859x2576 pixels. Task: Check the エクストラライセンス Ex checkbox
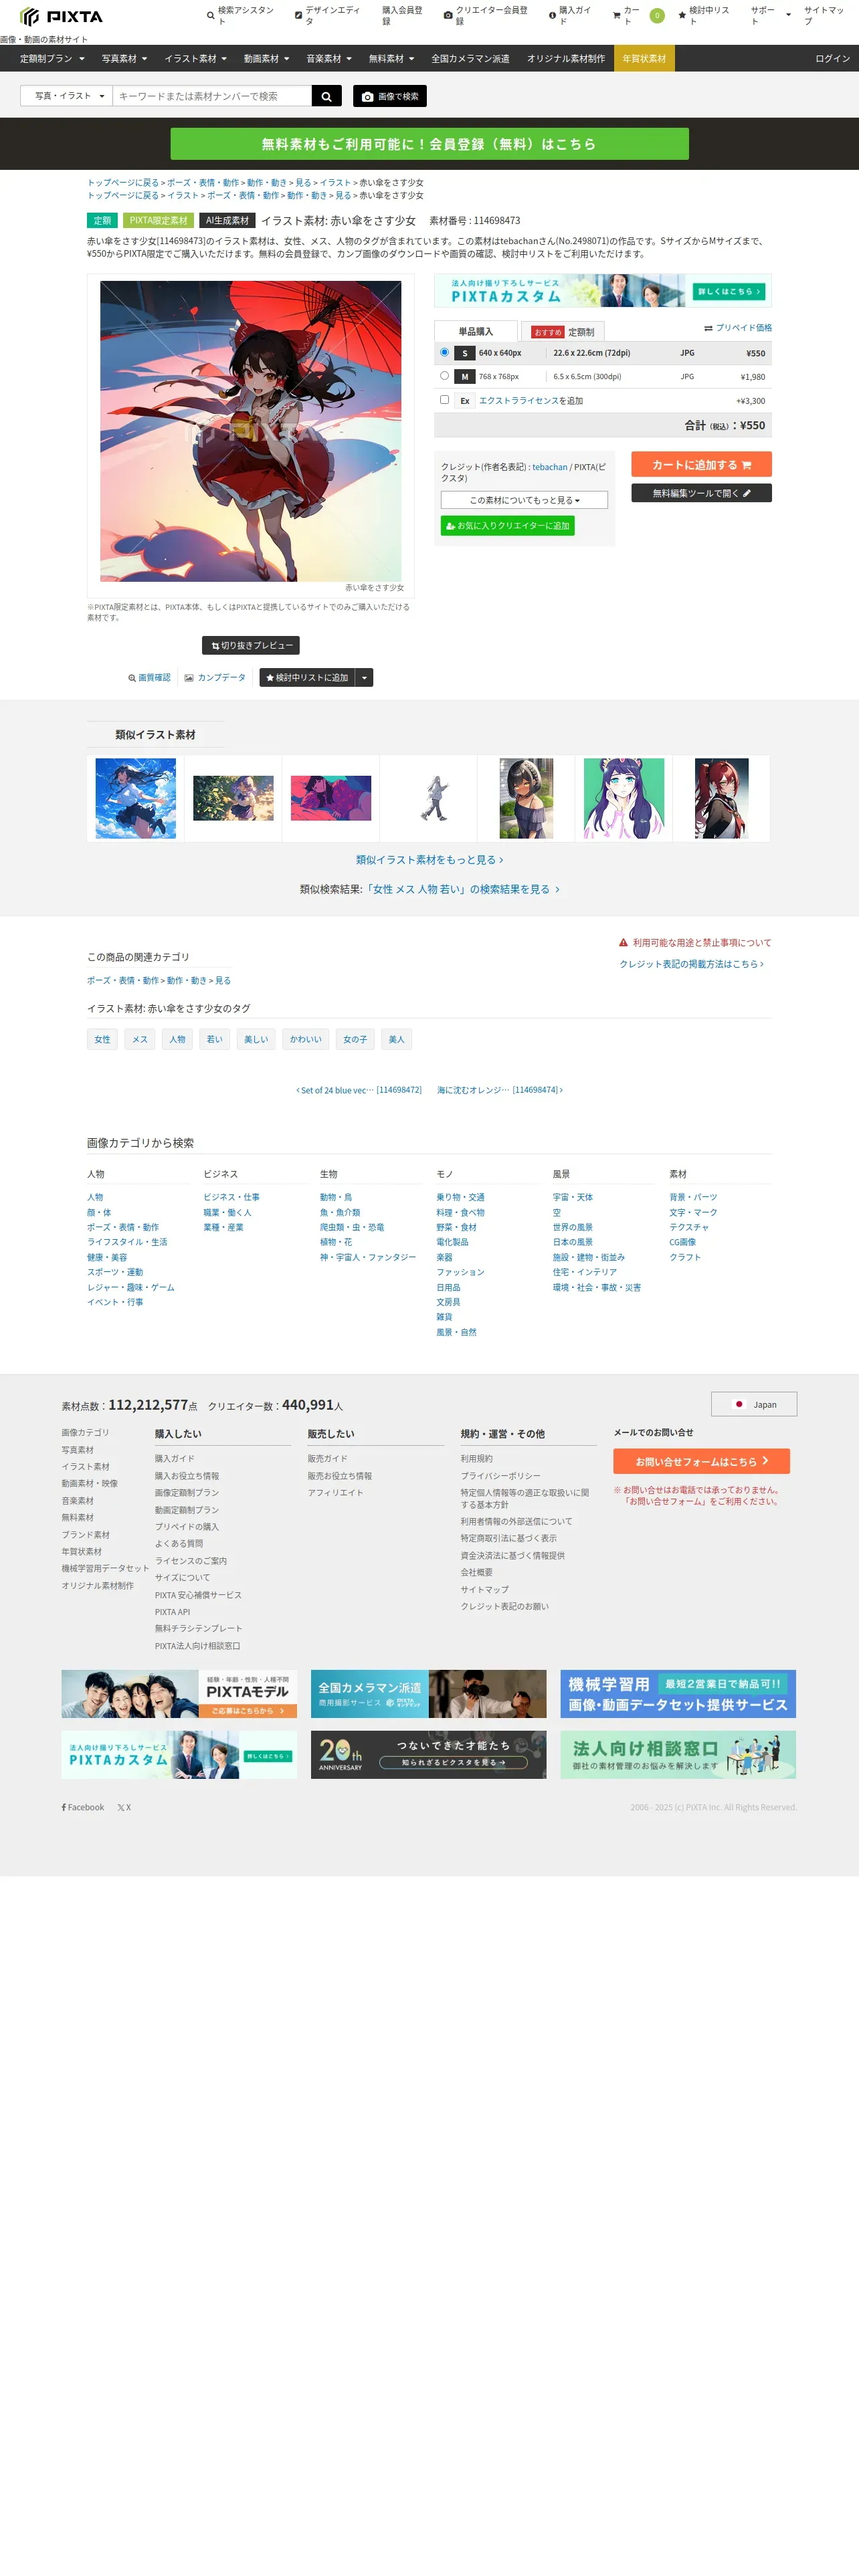click(444, 400)
